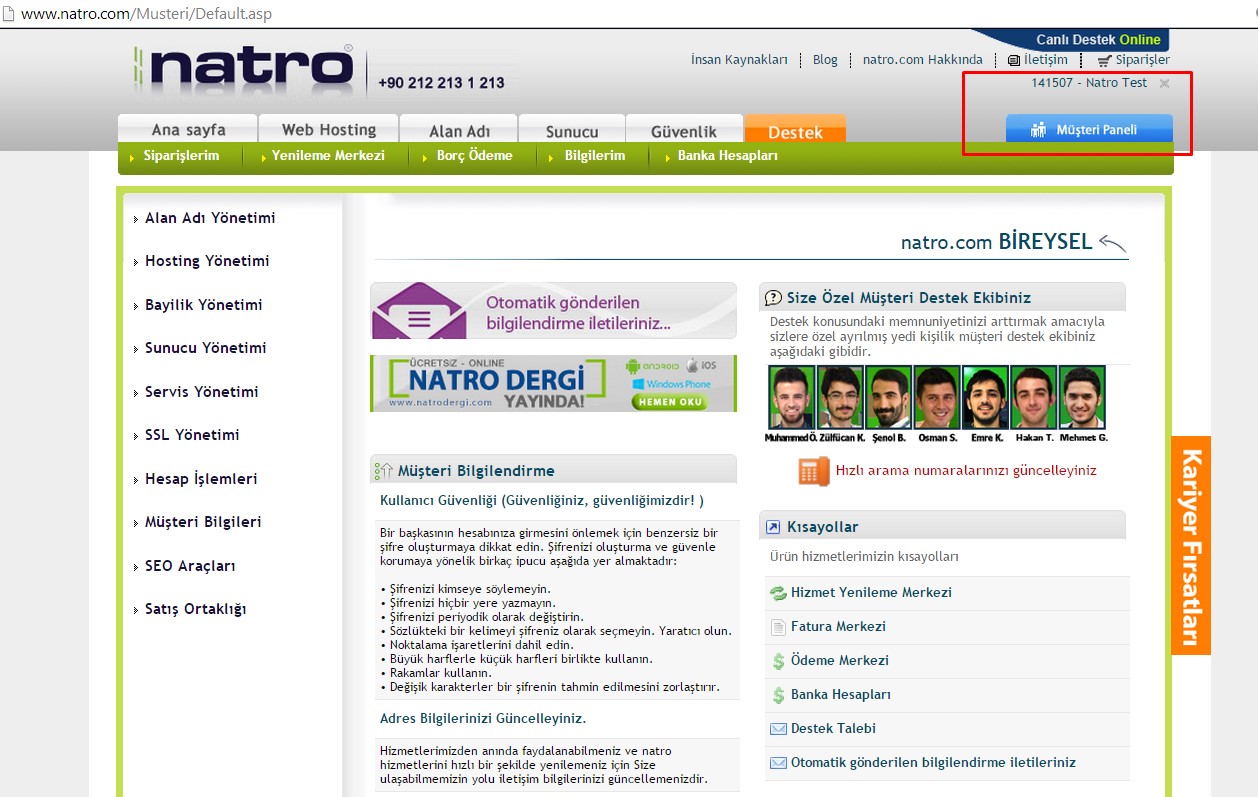Image resolution: width=1258 pixels, height=797 pixels.
Task: Open the Natro Dergi banner
Action: (x=553, y=384)
